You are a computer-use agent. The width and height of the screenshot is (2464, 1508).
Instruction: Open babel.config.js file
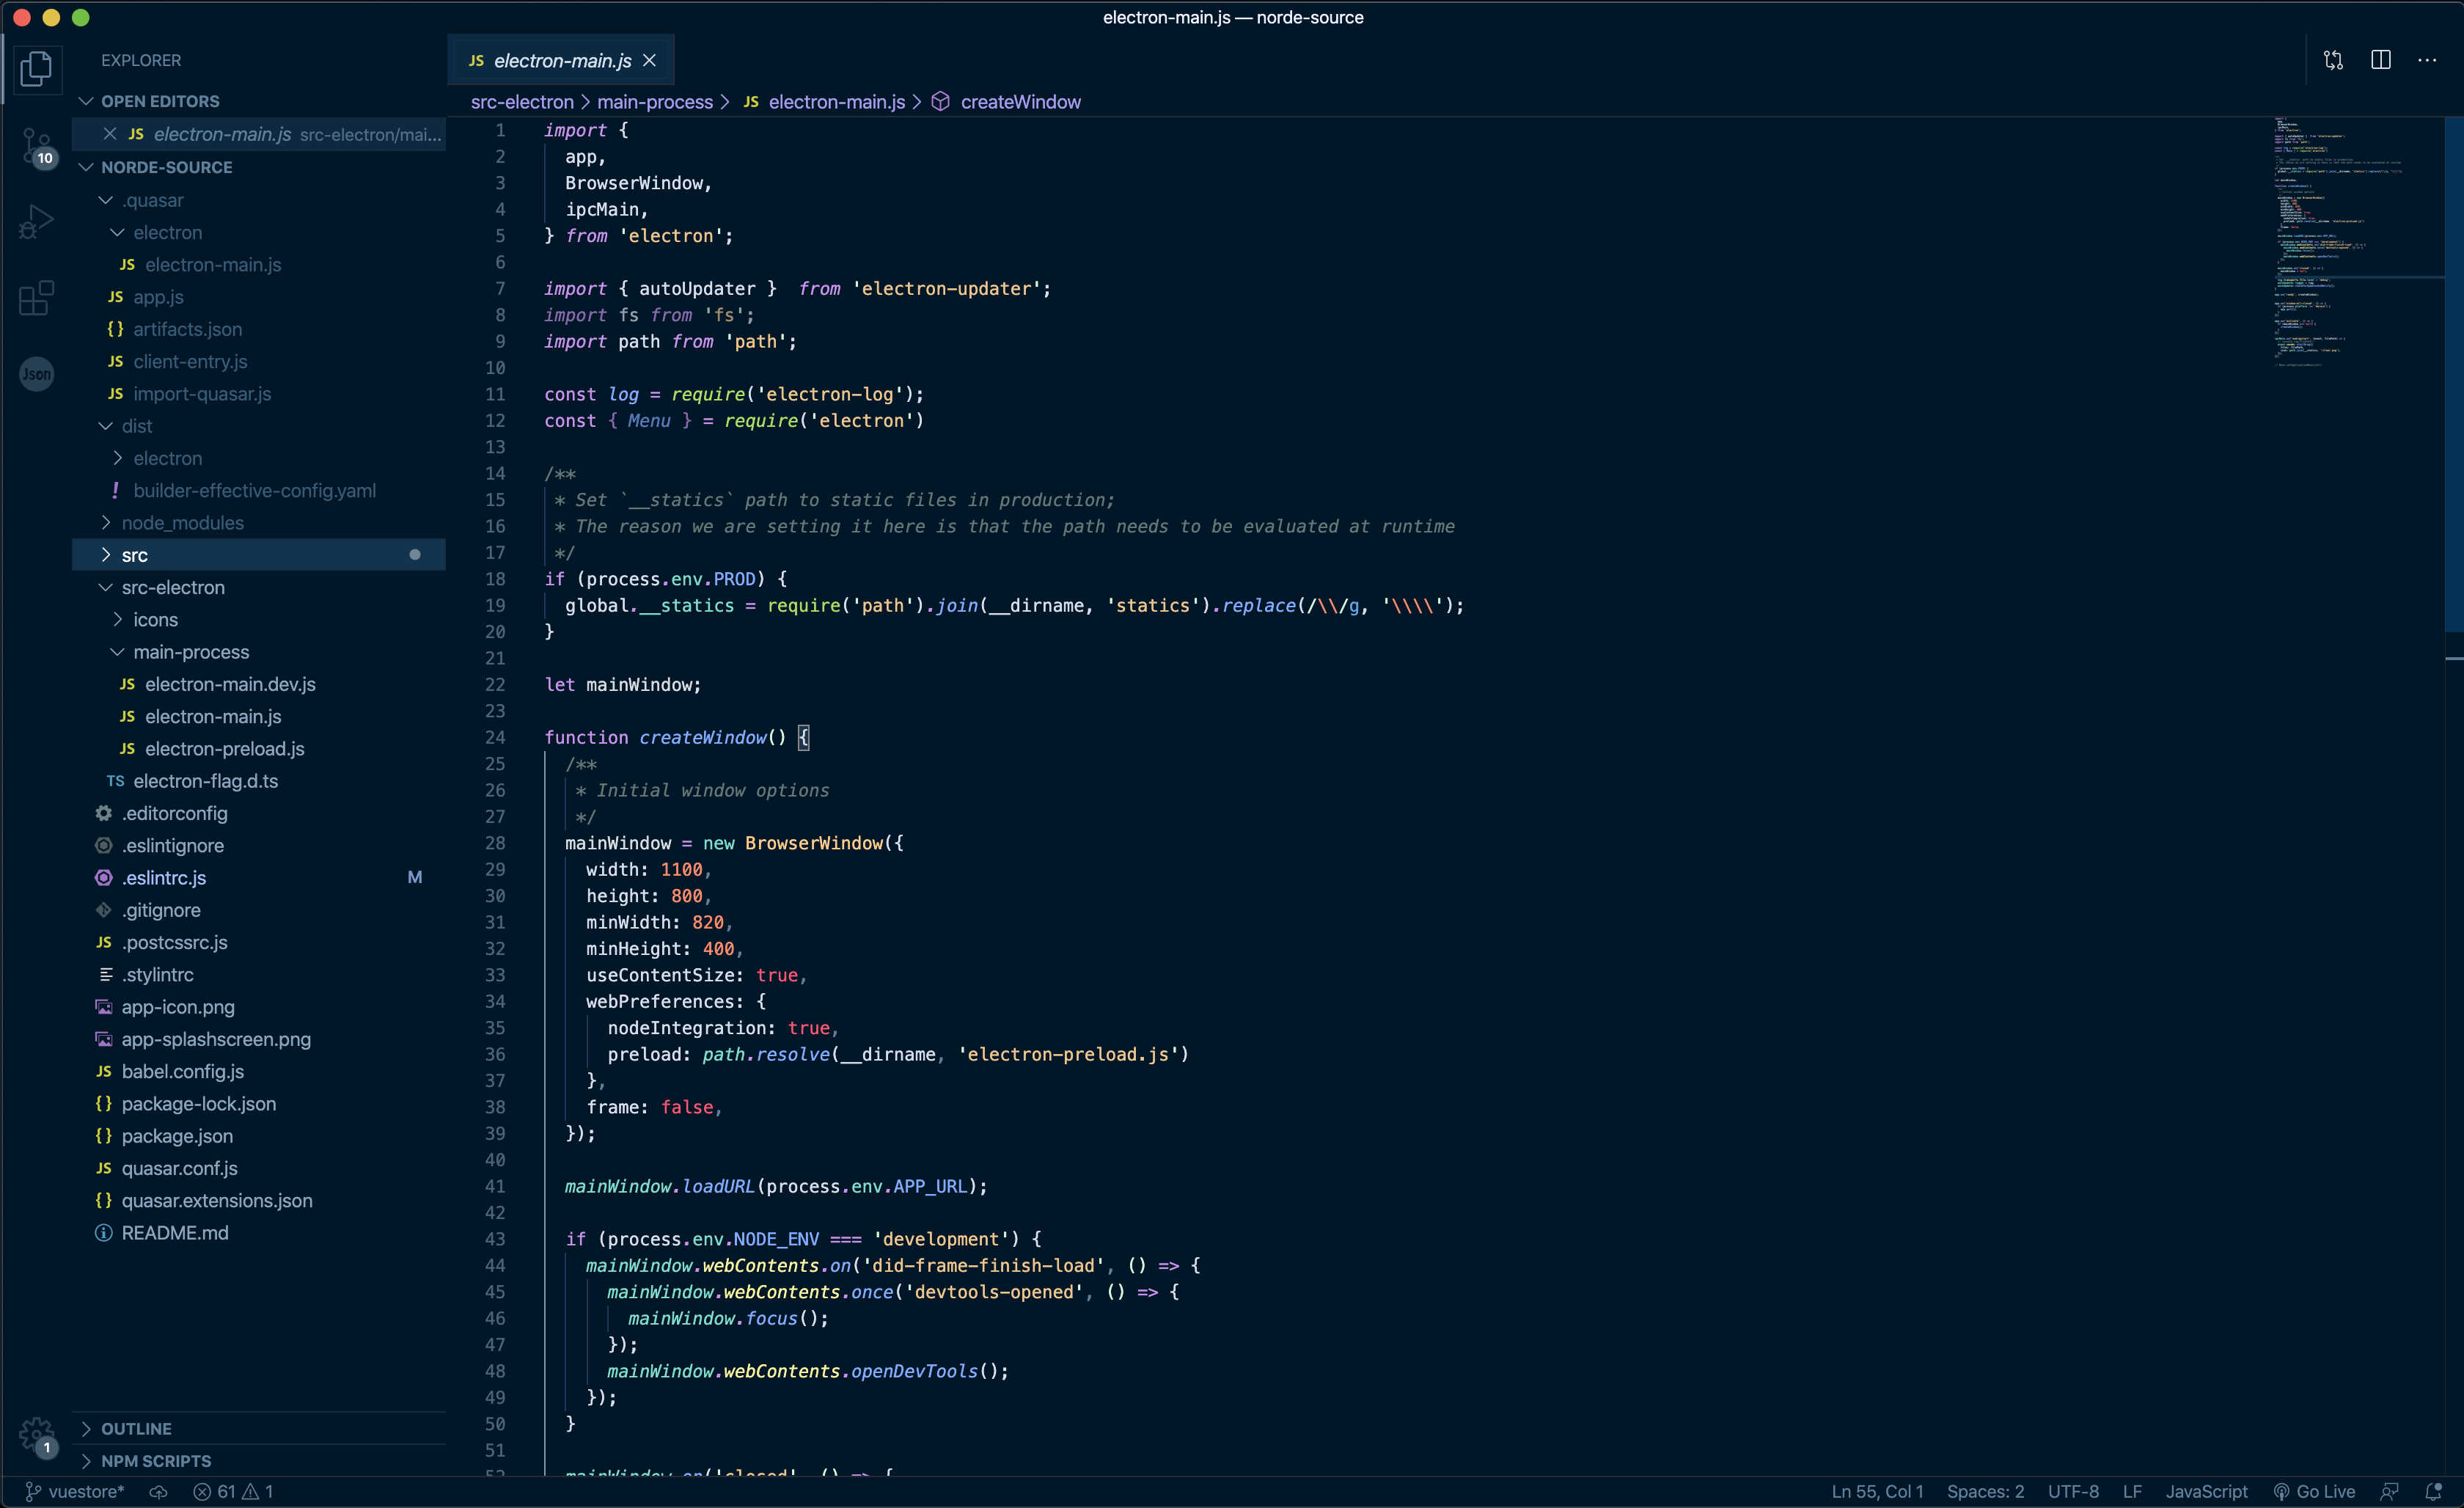259,1071
